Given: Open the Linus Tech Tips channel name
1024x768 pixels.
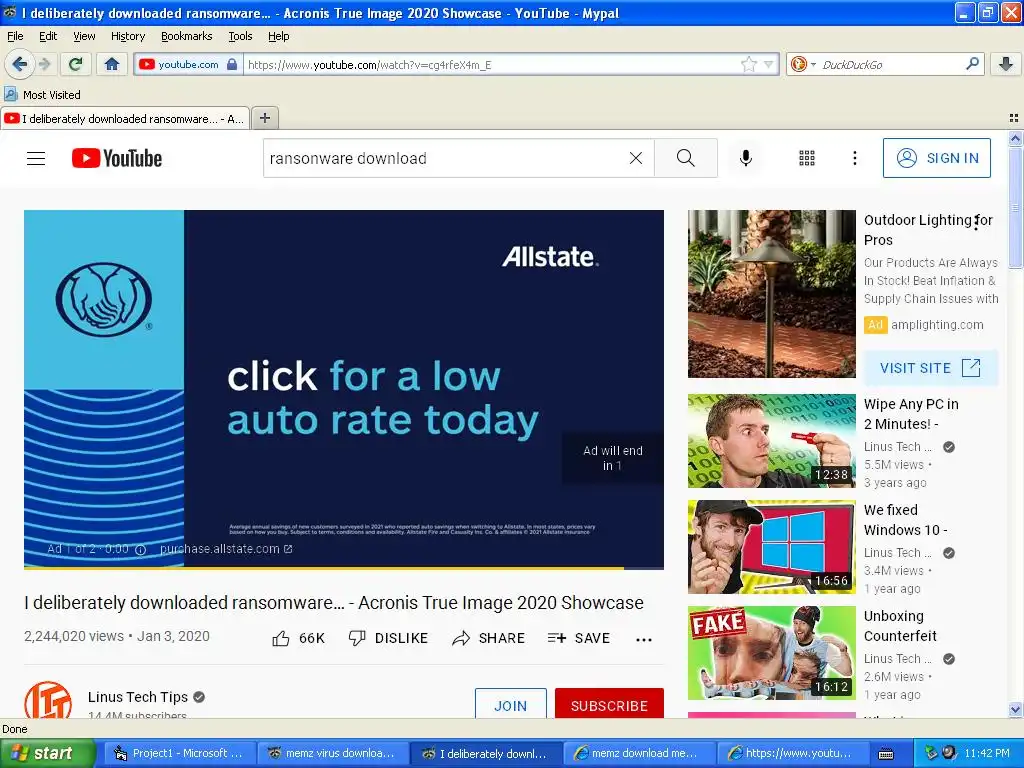Looking at the screenshot, I should click(x=138, y=697).
